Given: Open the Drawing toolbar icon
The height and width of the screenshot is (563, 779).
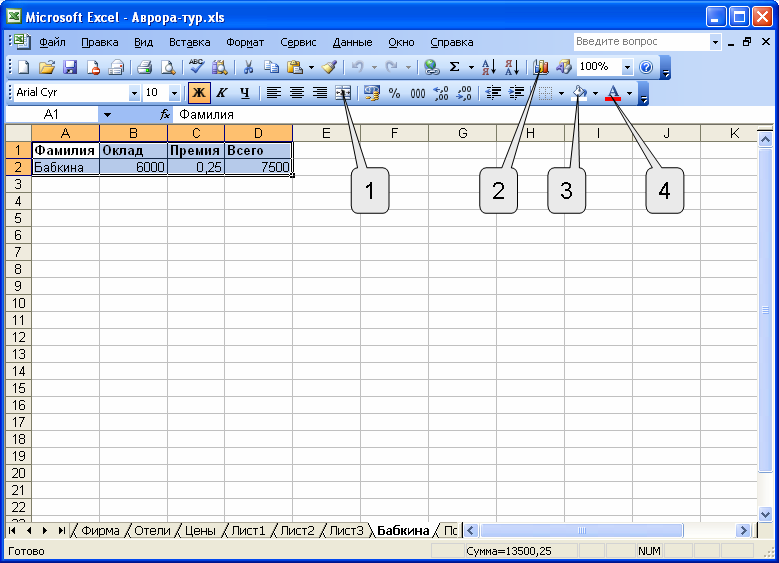Looking at the screenshot, I should click(x=564, y=67).
